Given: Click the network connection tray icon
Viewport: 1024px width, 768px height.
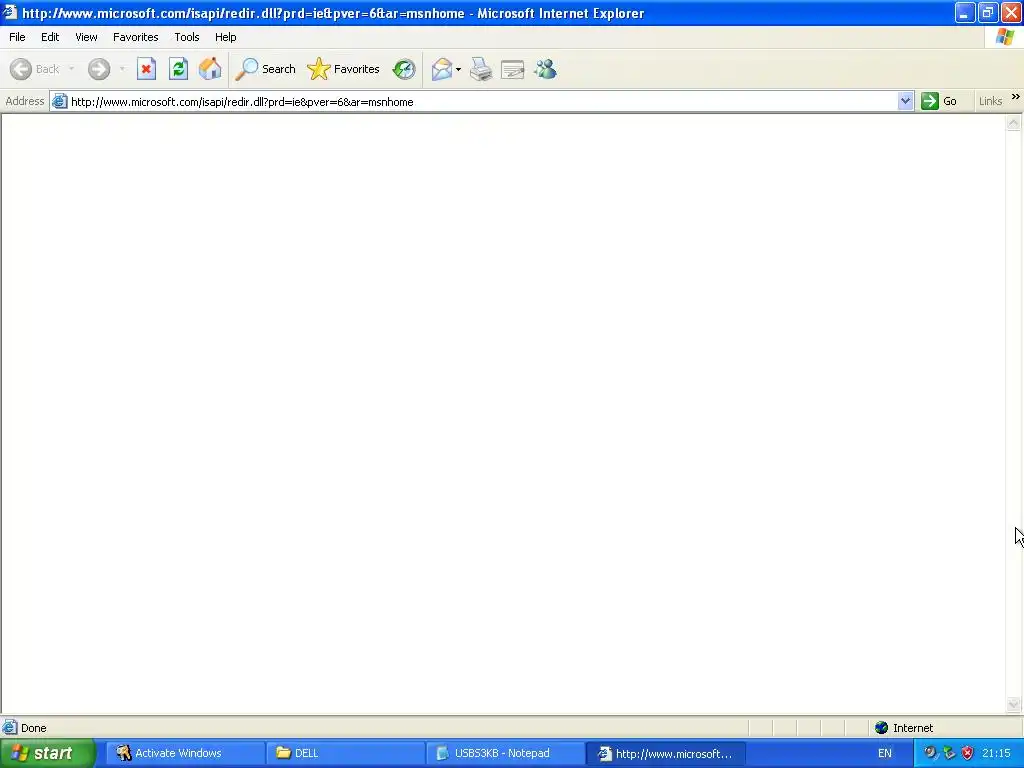Looking at the screenshot, I should click(949, 753).
